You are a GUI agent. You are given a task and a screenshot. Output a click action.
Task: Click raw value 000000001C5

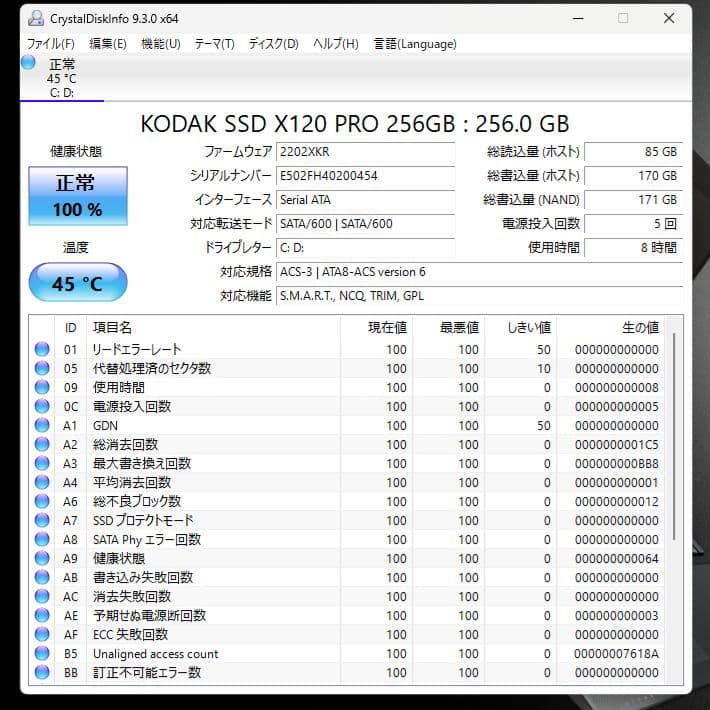(x=616, y=444)
